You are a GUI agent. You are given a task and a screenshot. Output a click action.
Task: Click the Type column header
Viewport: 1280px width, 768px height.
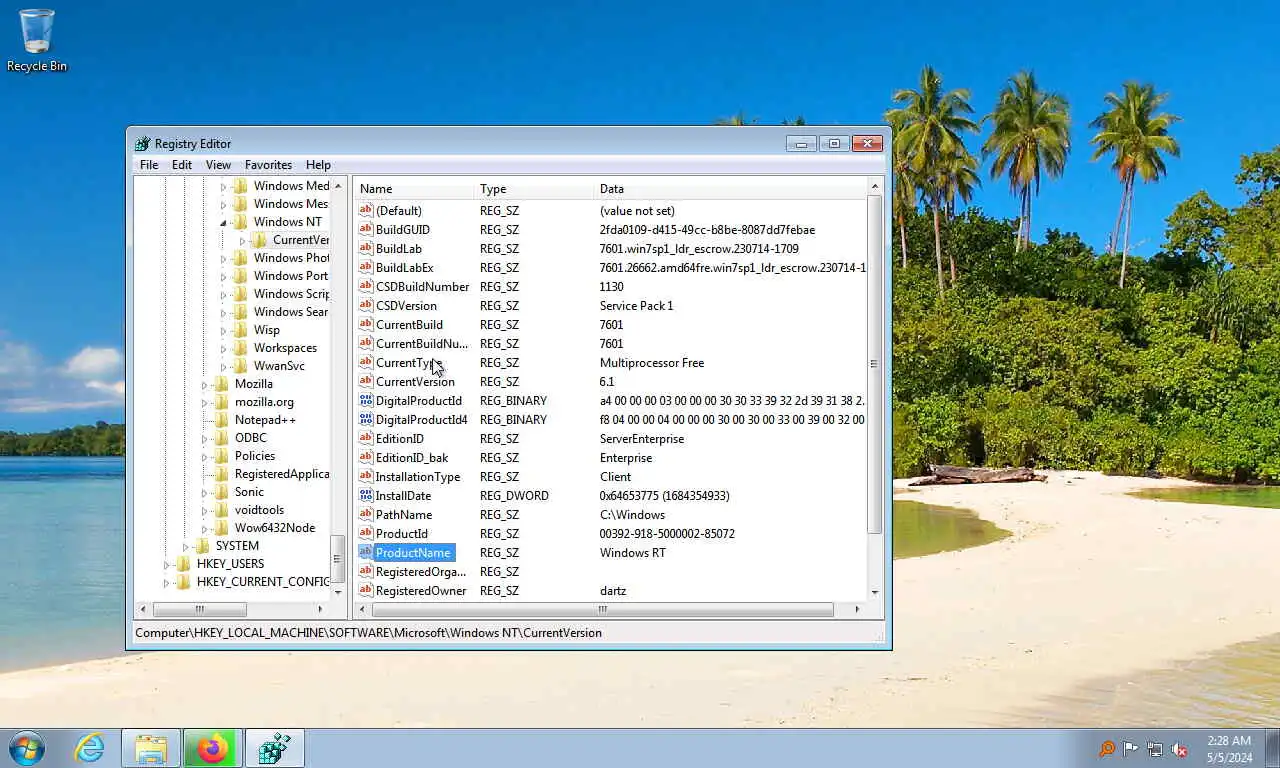[x=534, y=189]
